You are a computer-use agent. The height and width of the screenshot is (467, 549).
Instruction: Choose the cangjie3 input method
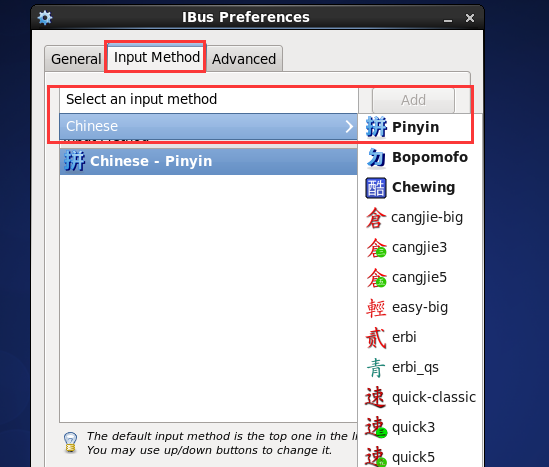419,248
